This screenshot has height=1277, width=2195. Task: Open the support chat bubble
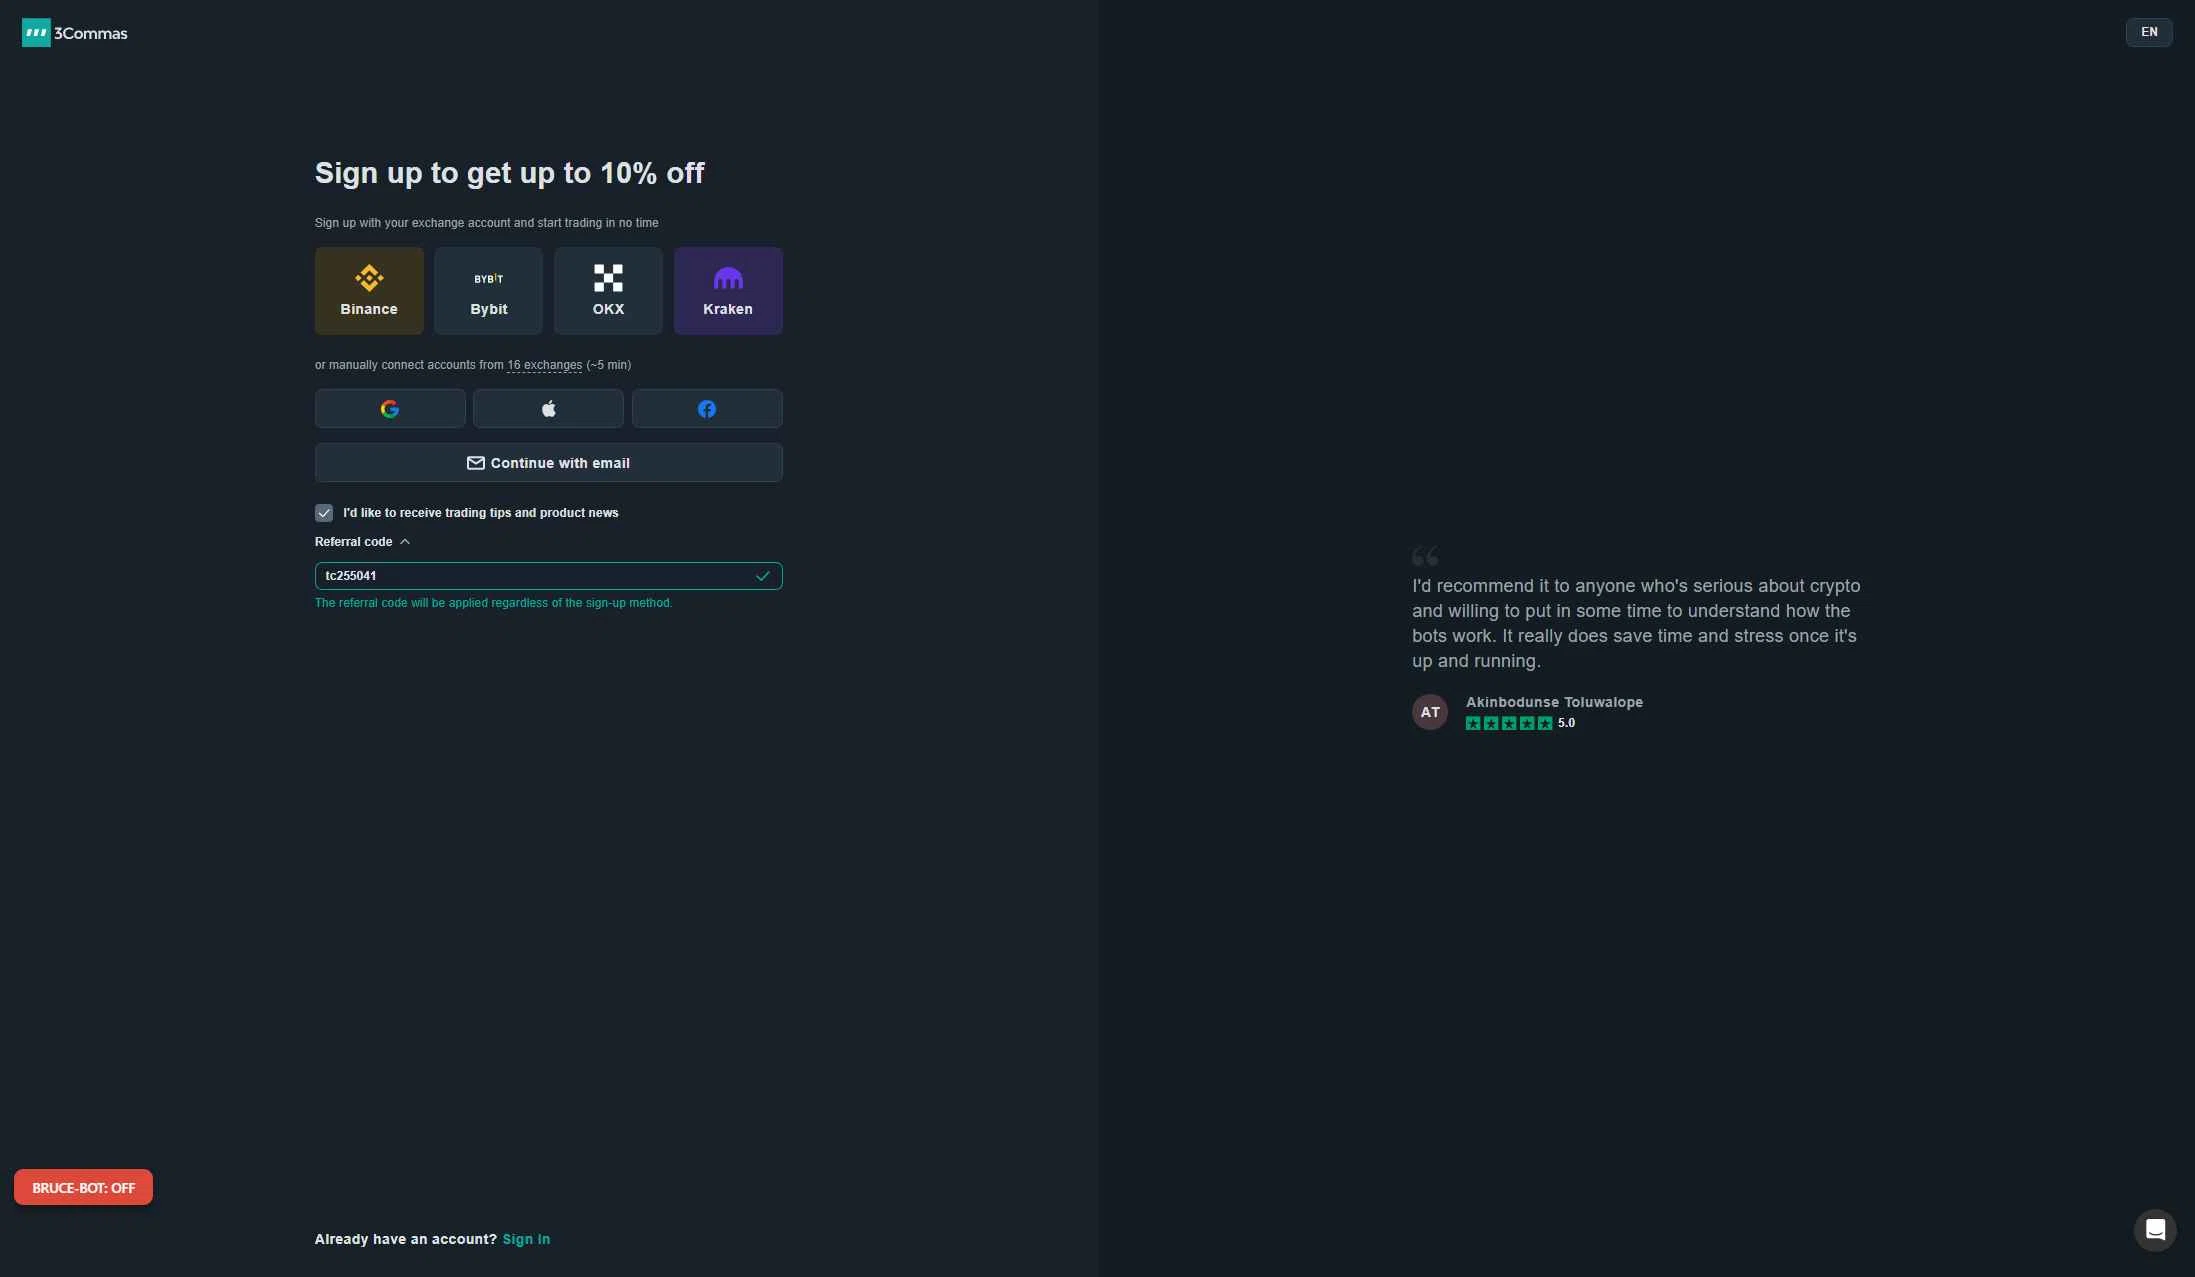pyautogui.click(x=2154, y=1230)
